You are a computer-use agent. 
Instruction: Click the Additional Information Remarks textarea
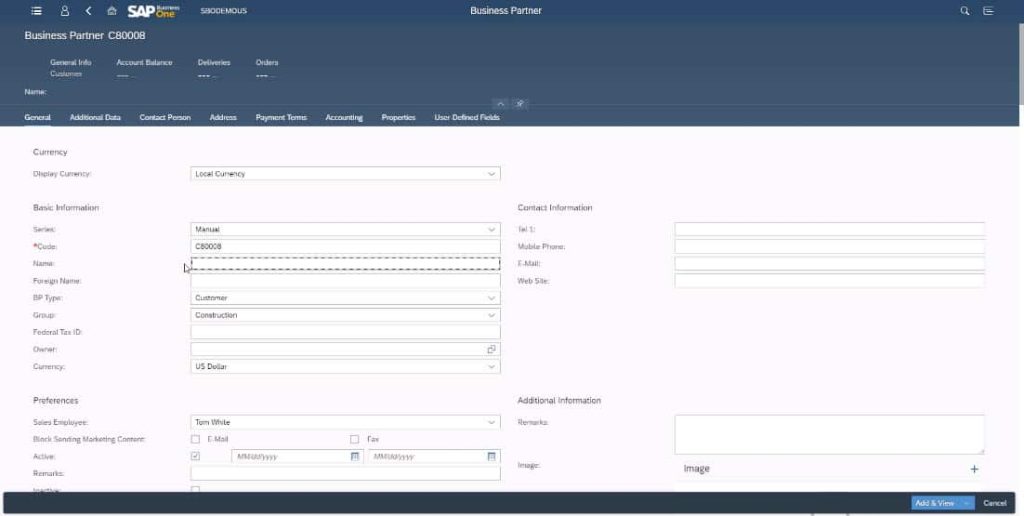coord(829,434)
